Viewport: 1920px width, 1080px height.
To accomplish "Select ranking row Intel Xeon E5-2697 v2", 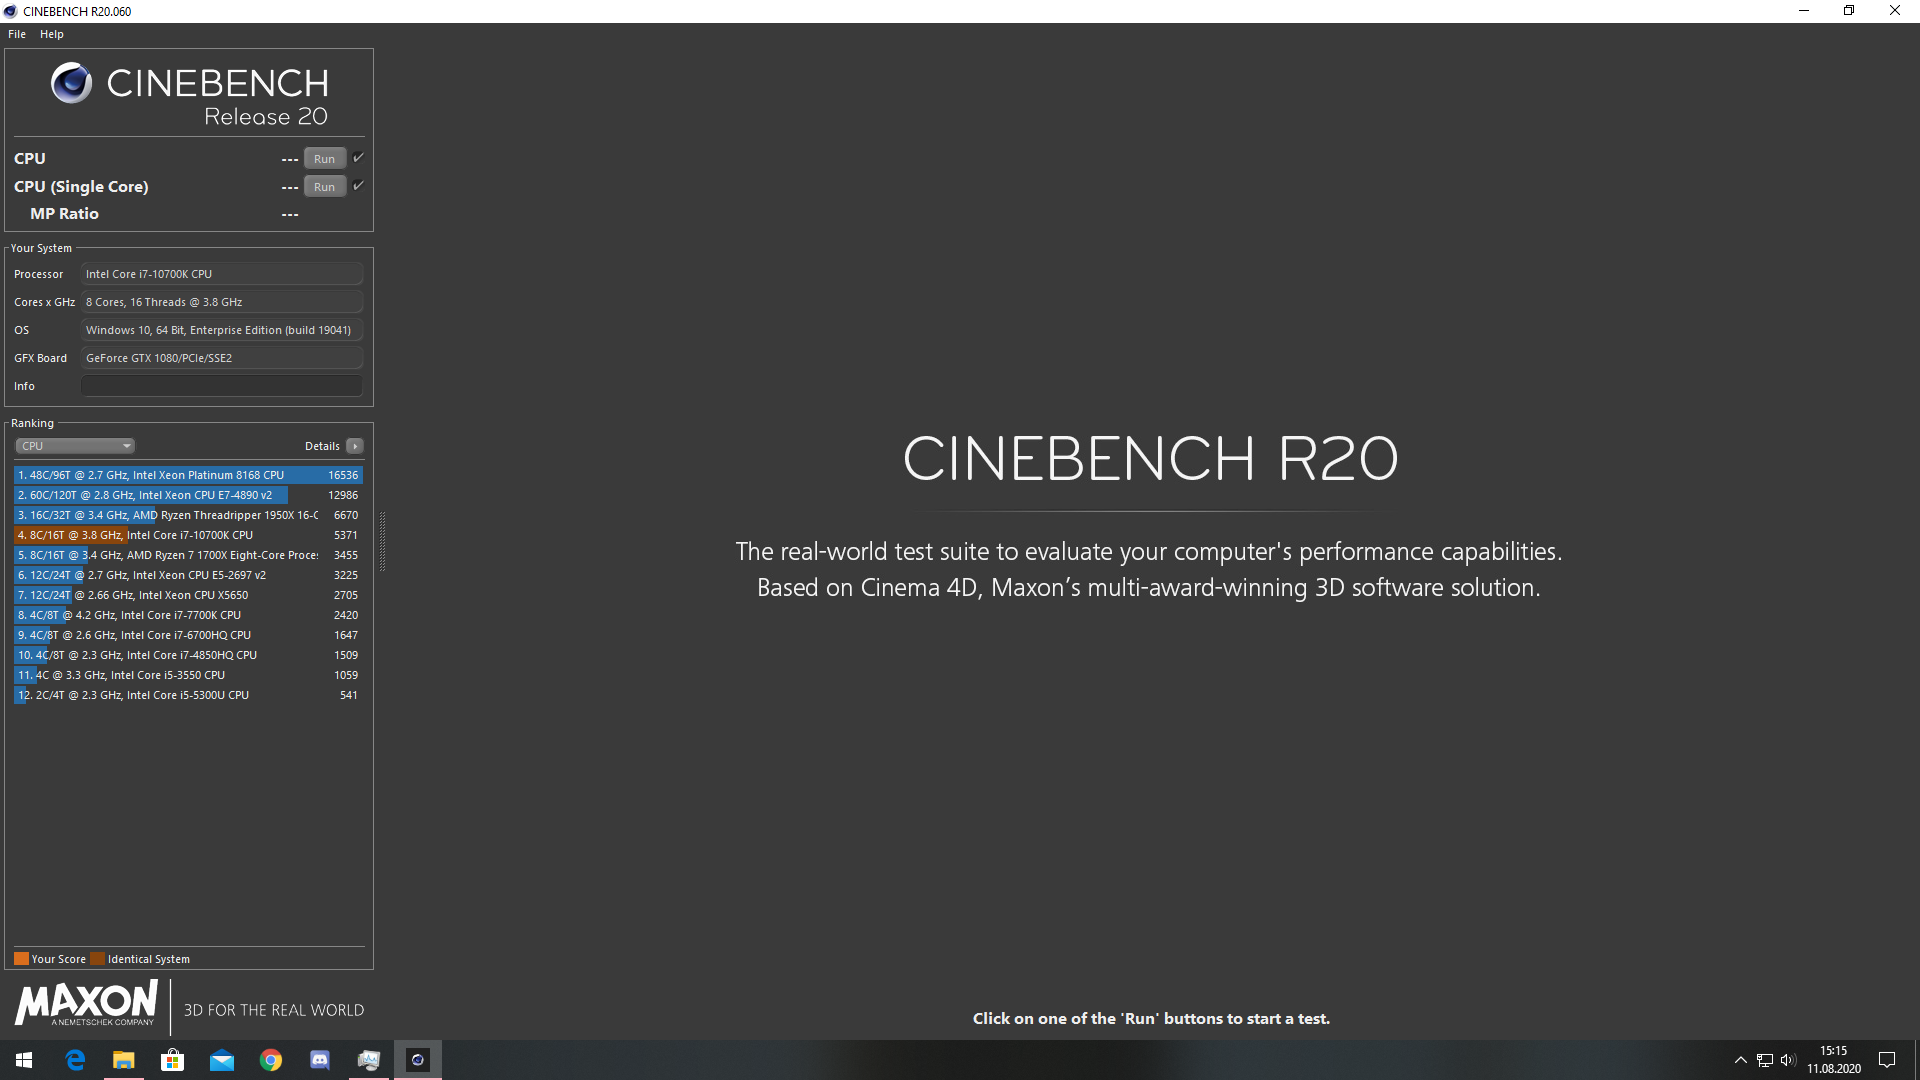I will tap(188, 575).
